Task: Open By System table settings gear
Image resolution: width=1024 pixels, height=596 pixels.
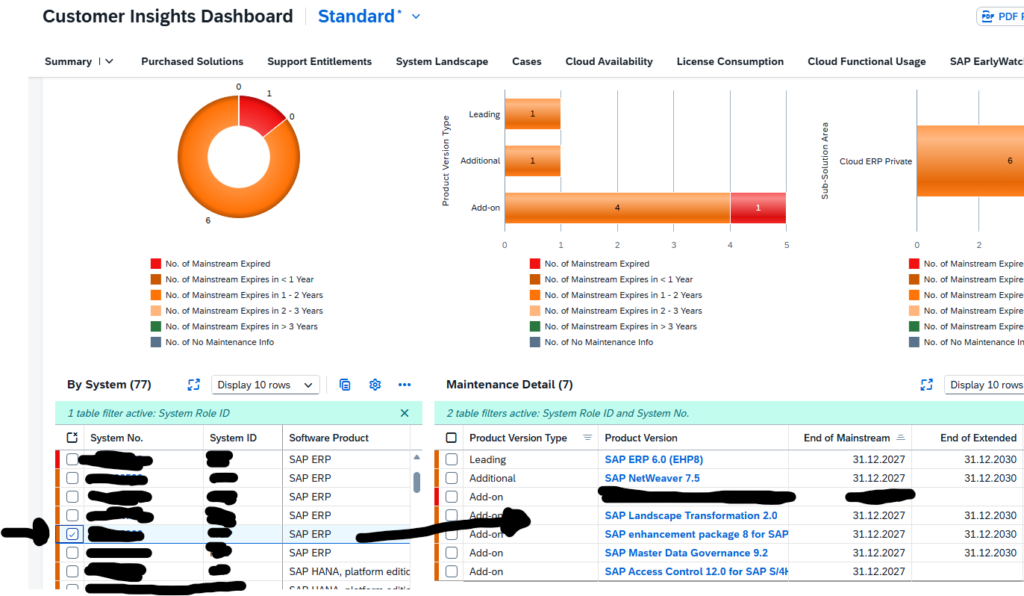Action: [x=375, y=385]
